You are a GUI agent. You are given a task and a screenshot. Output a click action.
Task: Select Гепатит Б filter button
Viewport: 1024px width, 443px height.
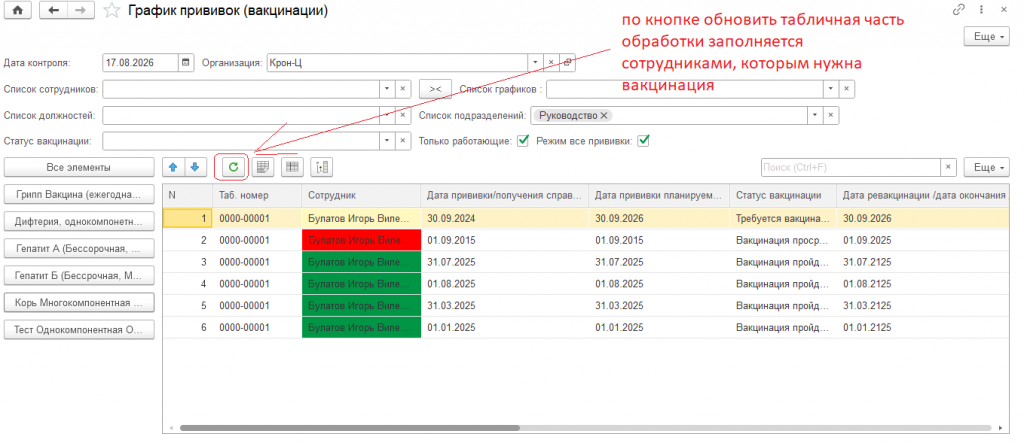pos(79,276)
